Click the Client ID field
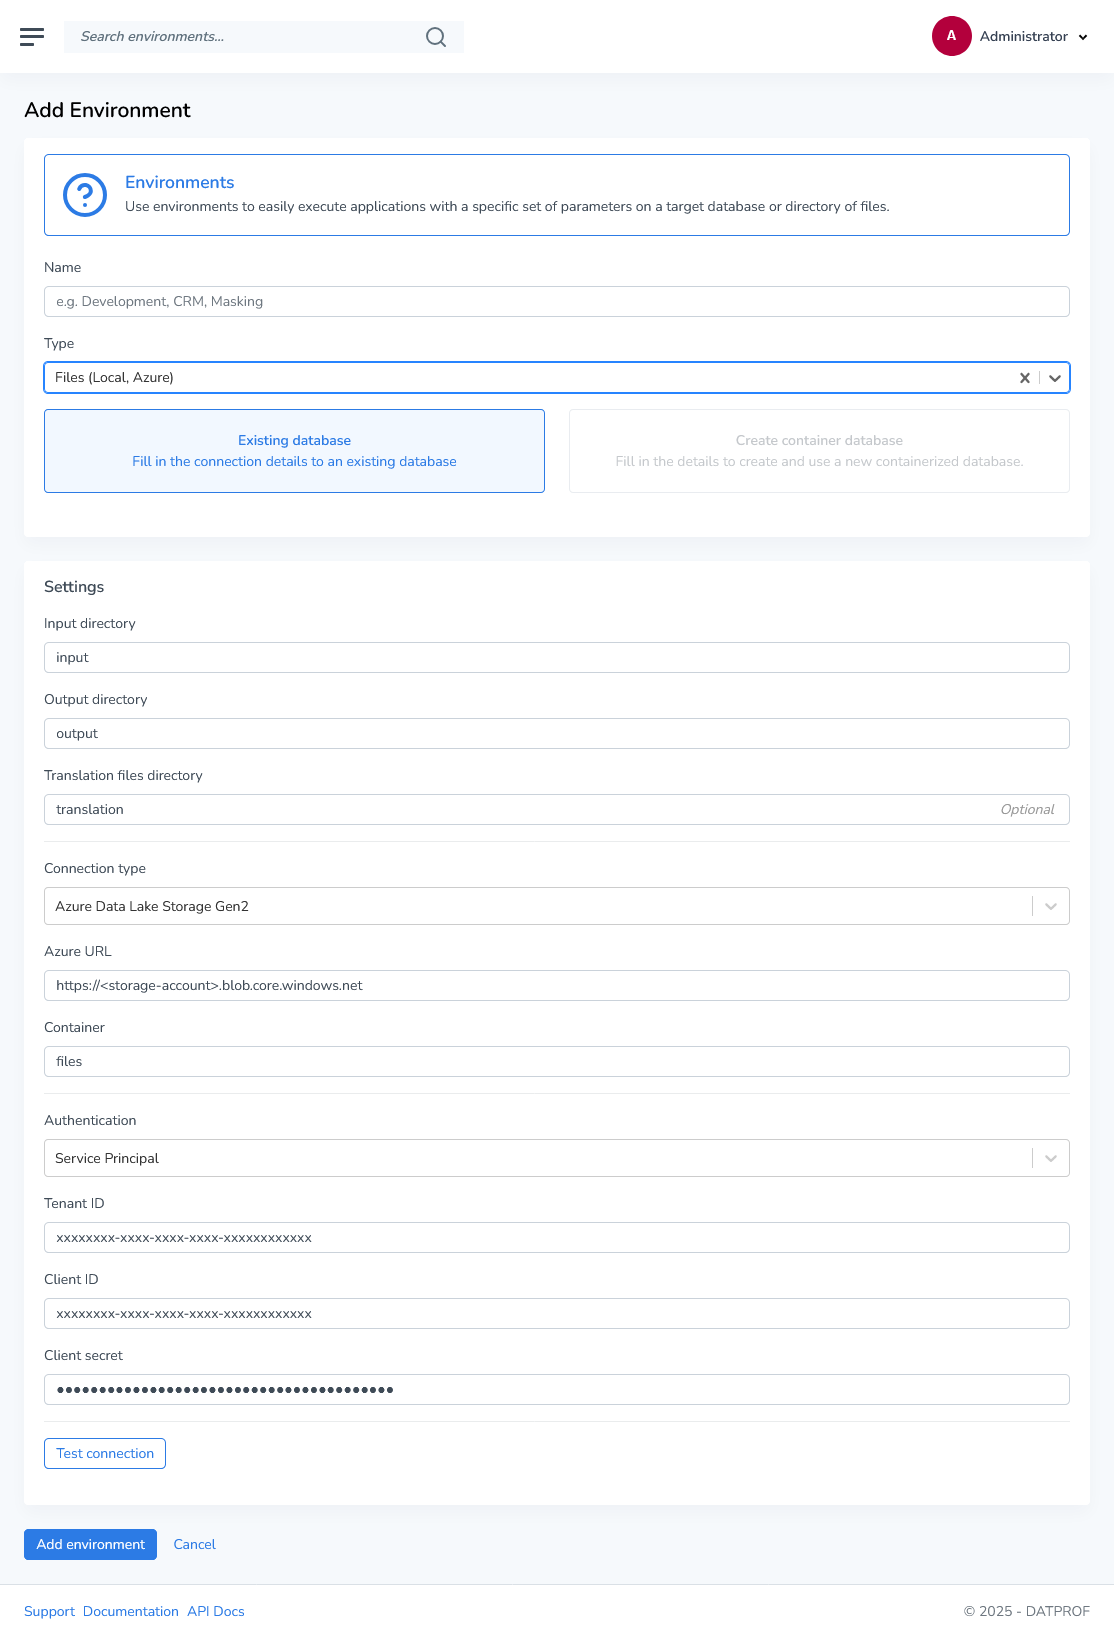Screen dimensions: 1114x1638 click(x=557, y=1314)
